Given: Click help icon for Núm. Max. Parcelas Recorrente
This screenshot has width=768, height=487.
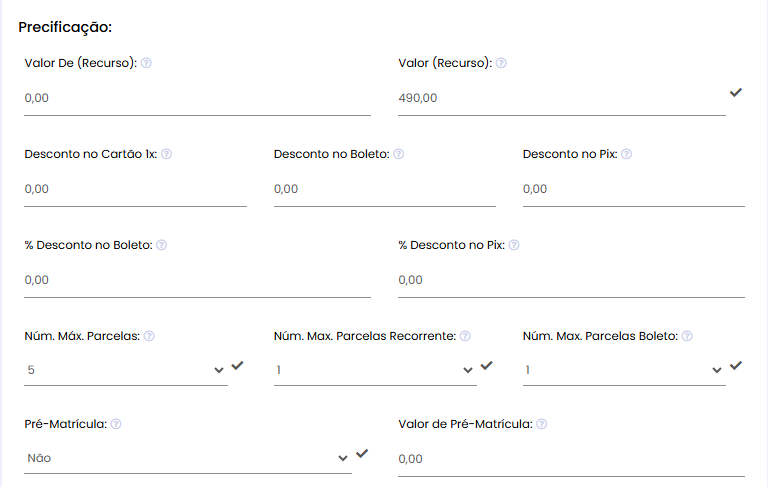Looking at the screenshot, I should coord(465,336).
